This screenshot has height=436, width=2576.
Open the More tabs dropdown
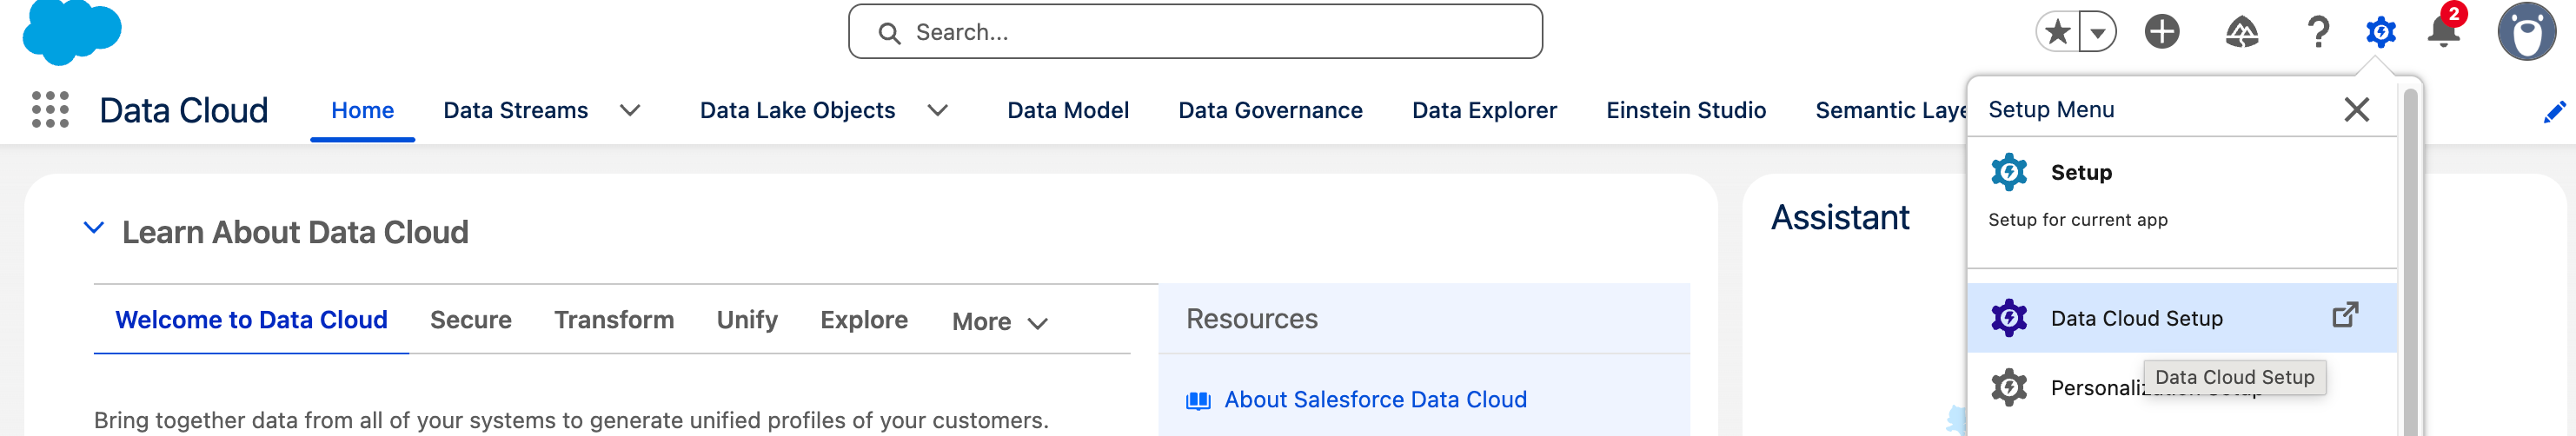click(x=1000, y=322)
